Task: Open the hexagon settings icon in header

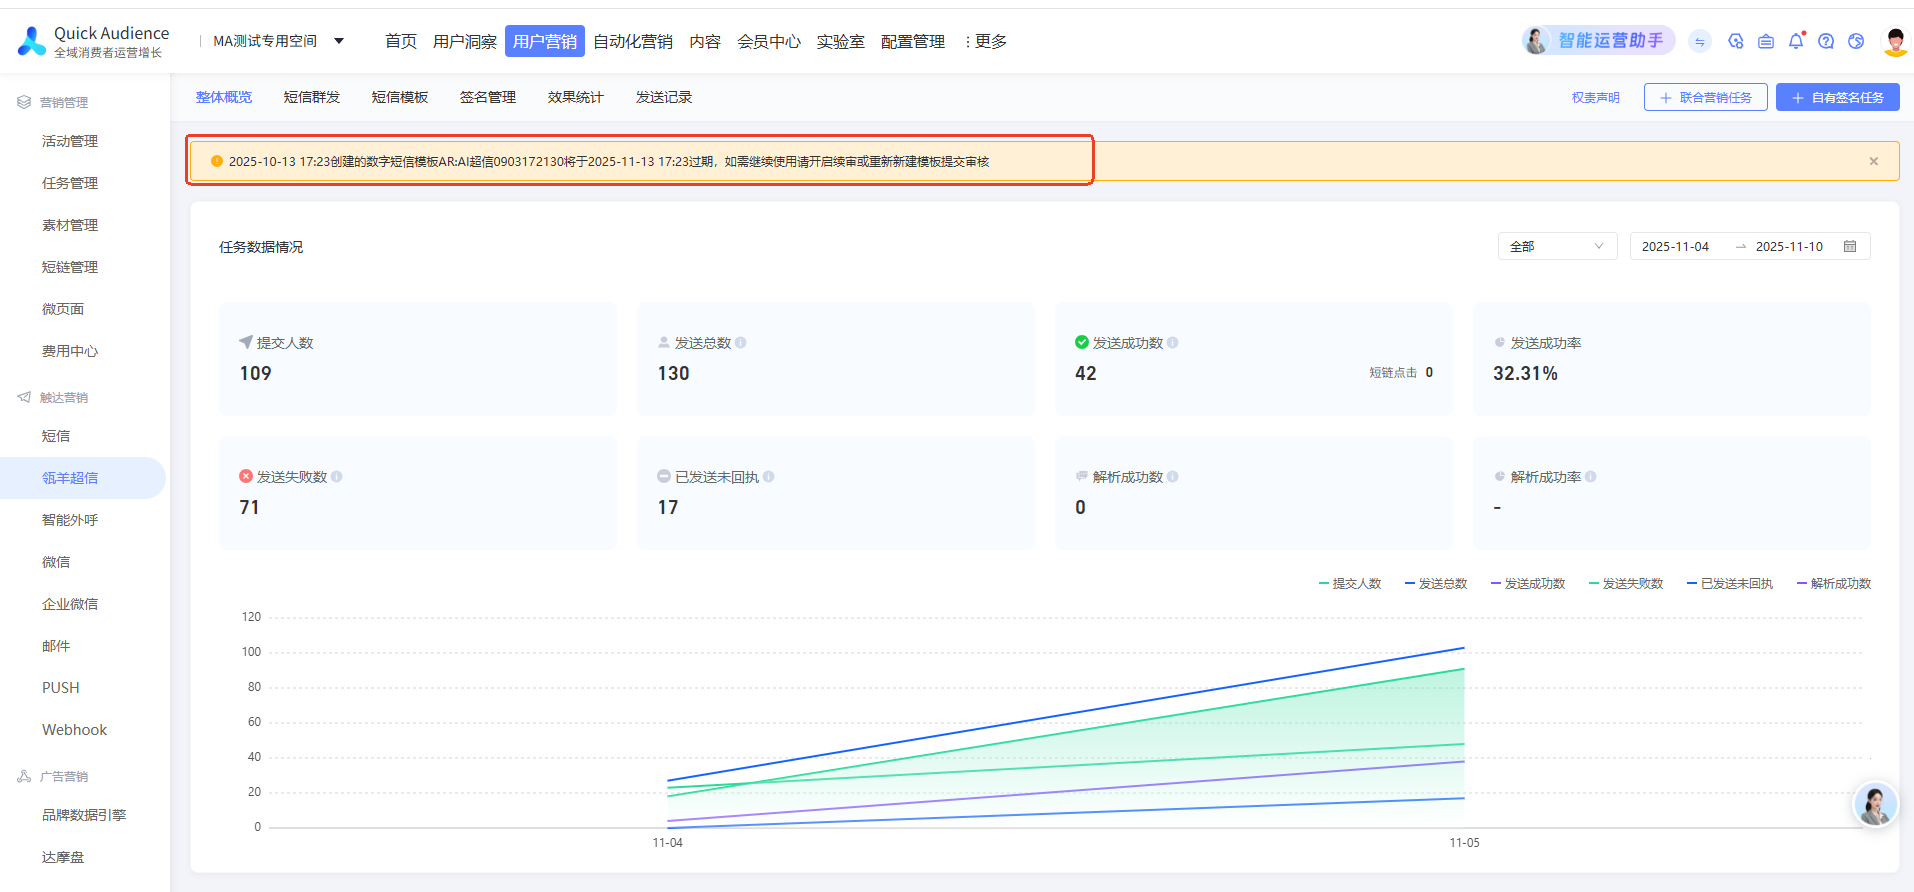Action: (x=1735, y=41)
